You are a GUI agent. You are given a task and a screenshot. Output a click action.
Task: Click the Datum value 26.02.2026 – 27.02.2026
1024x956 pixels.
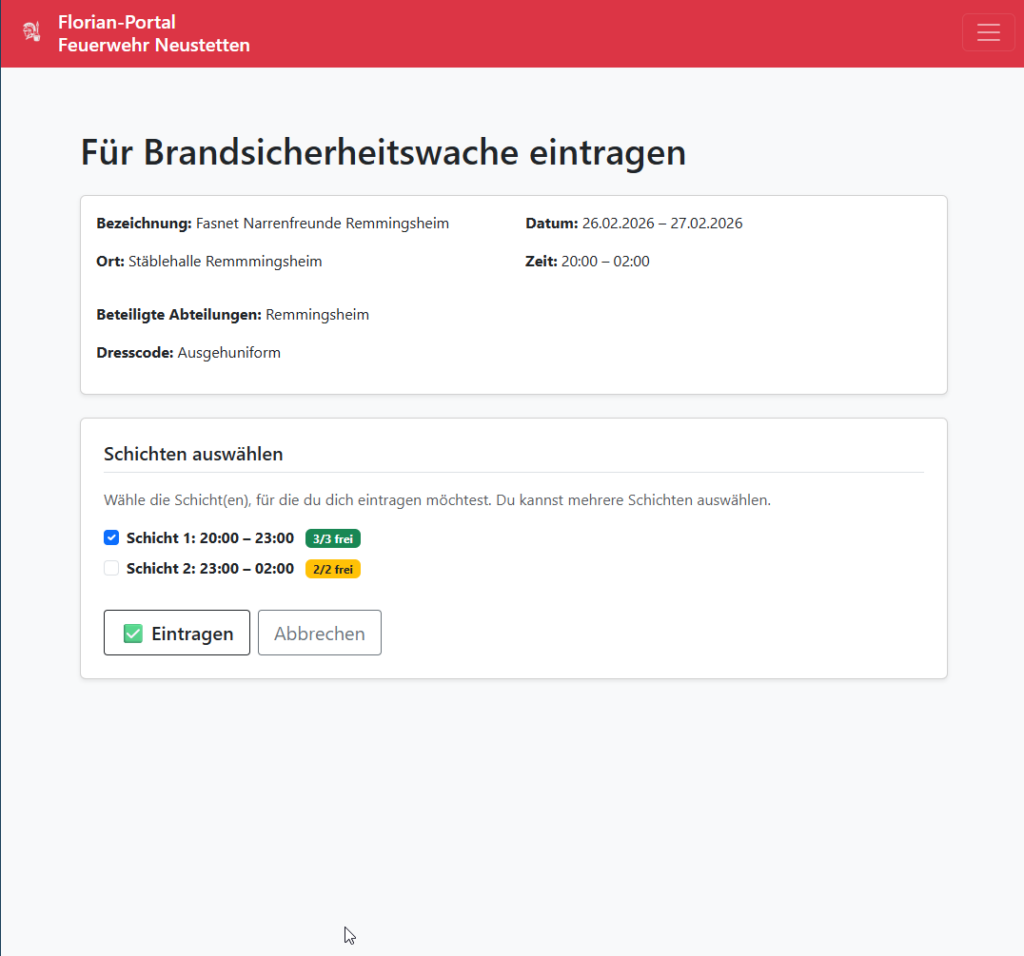click(662, 223)
